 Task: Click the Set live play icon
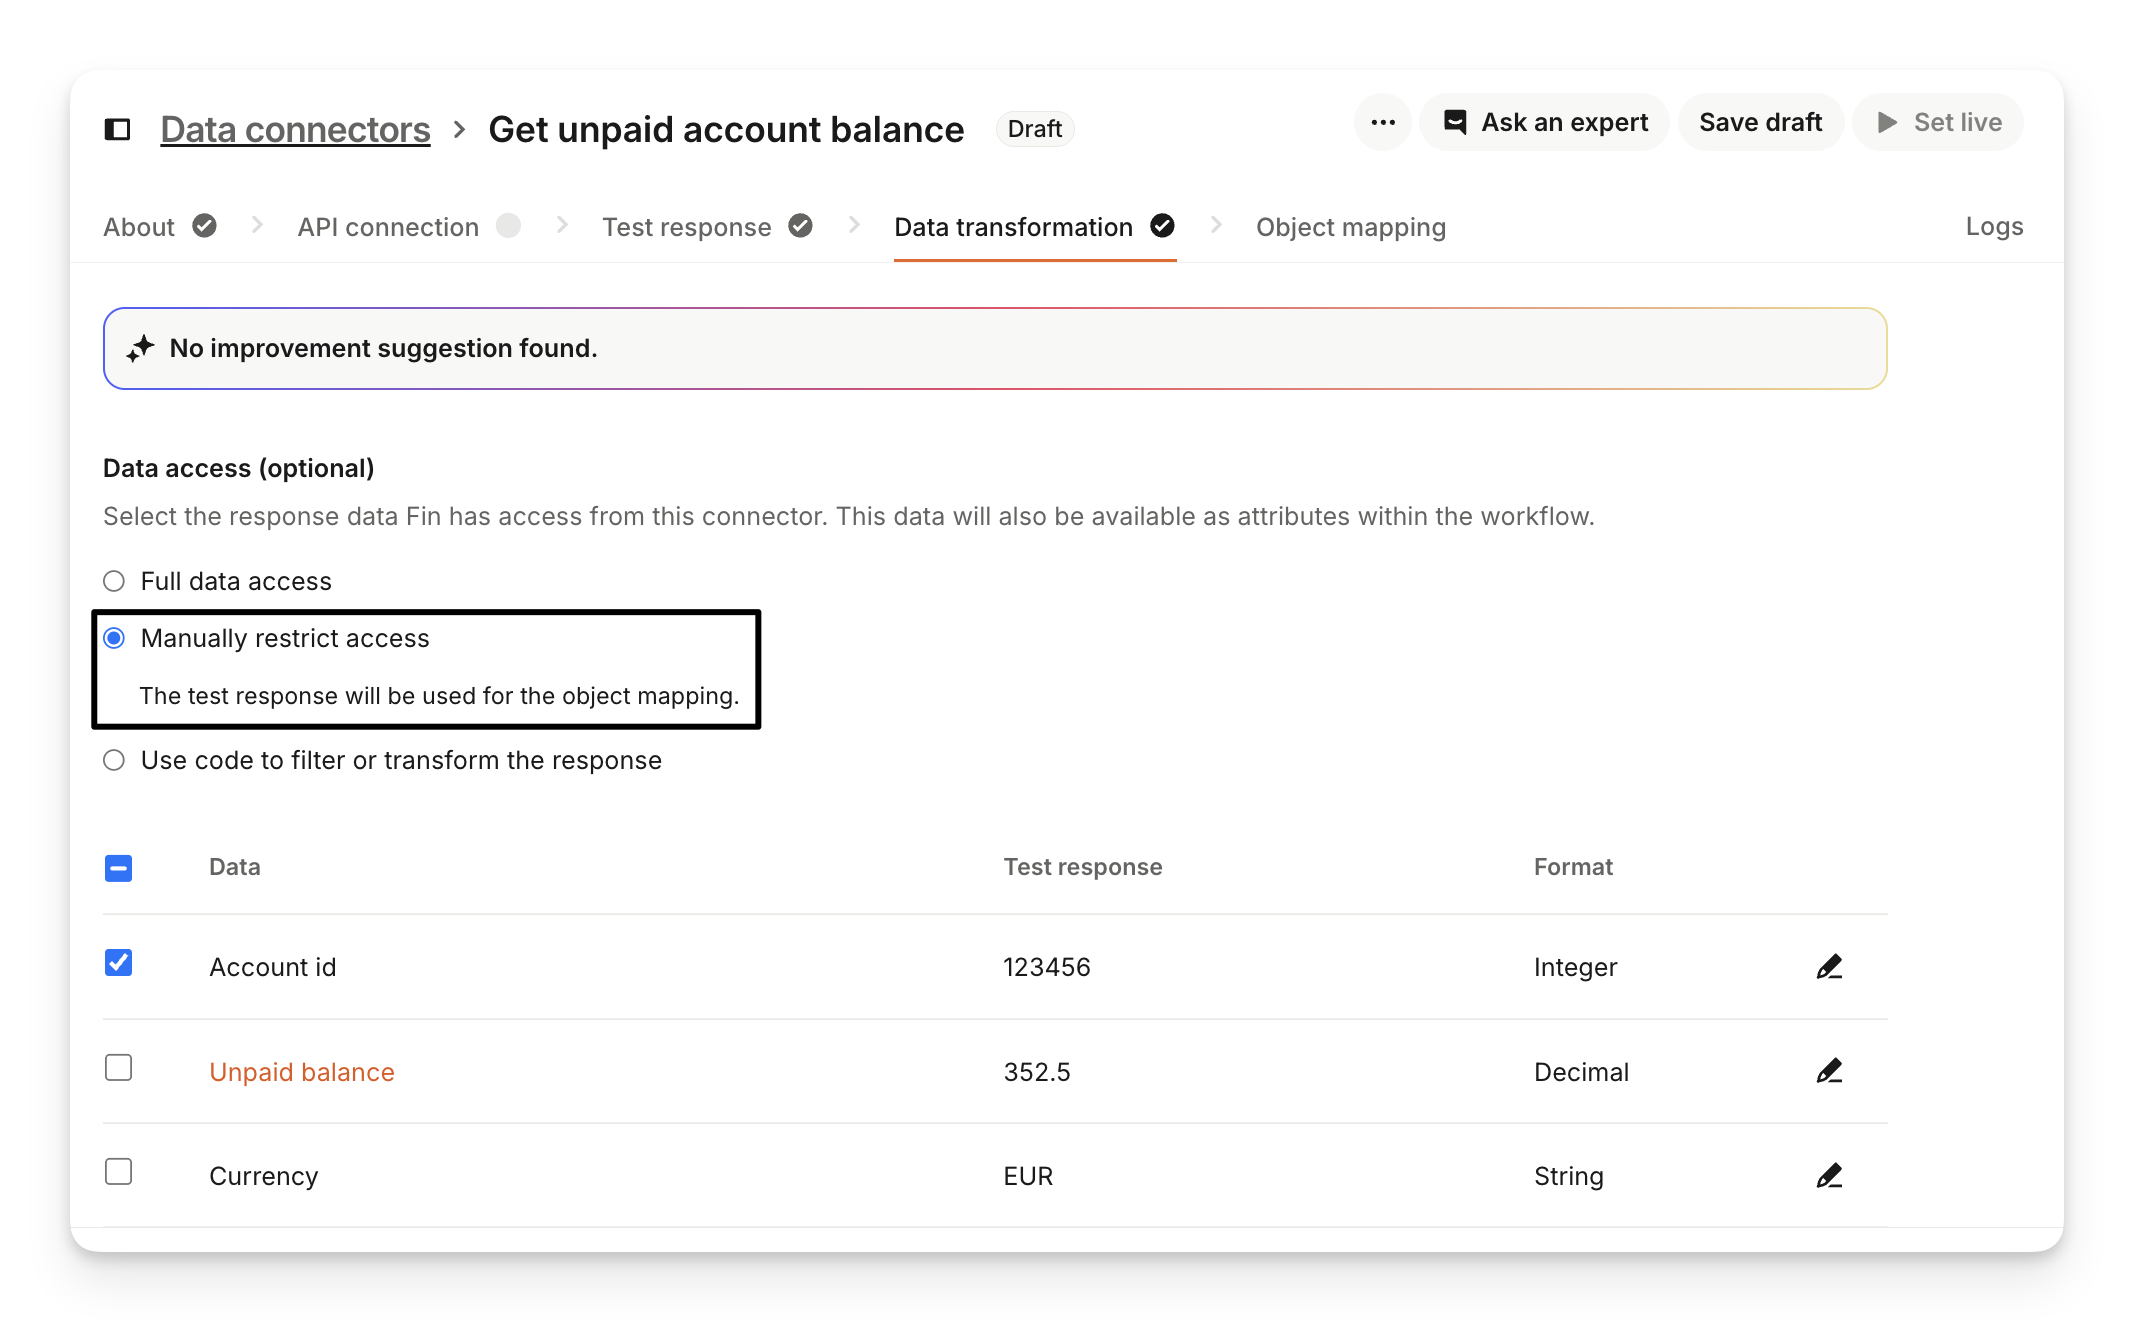1887,122
